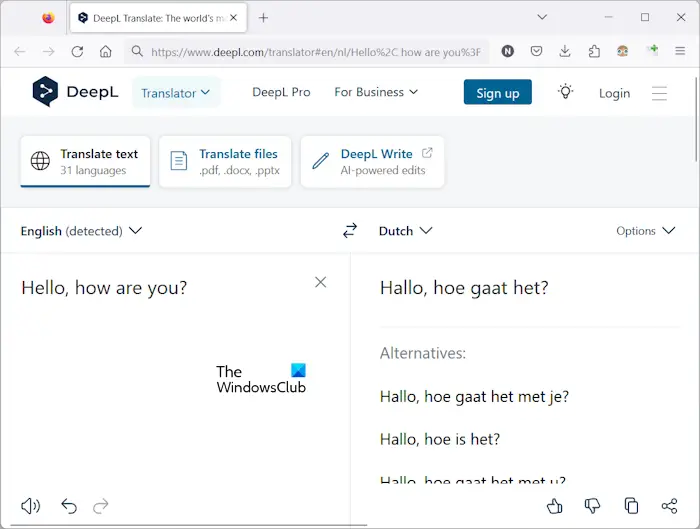The image size is (700, 529).
Task: Open the Translator dropdown menu
Action: pos(175,93)
